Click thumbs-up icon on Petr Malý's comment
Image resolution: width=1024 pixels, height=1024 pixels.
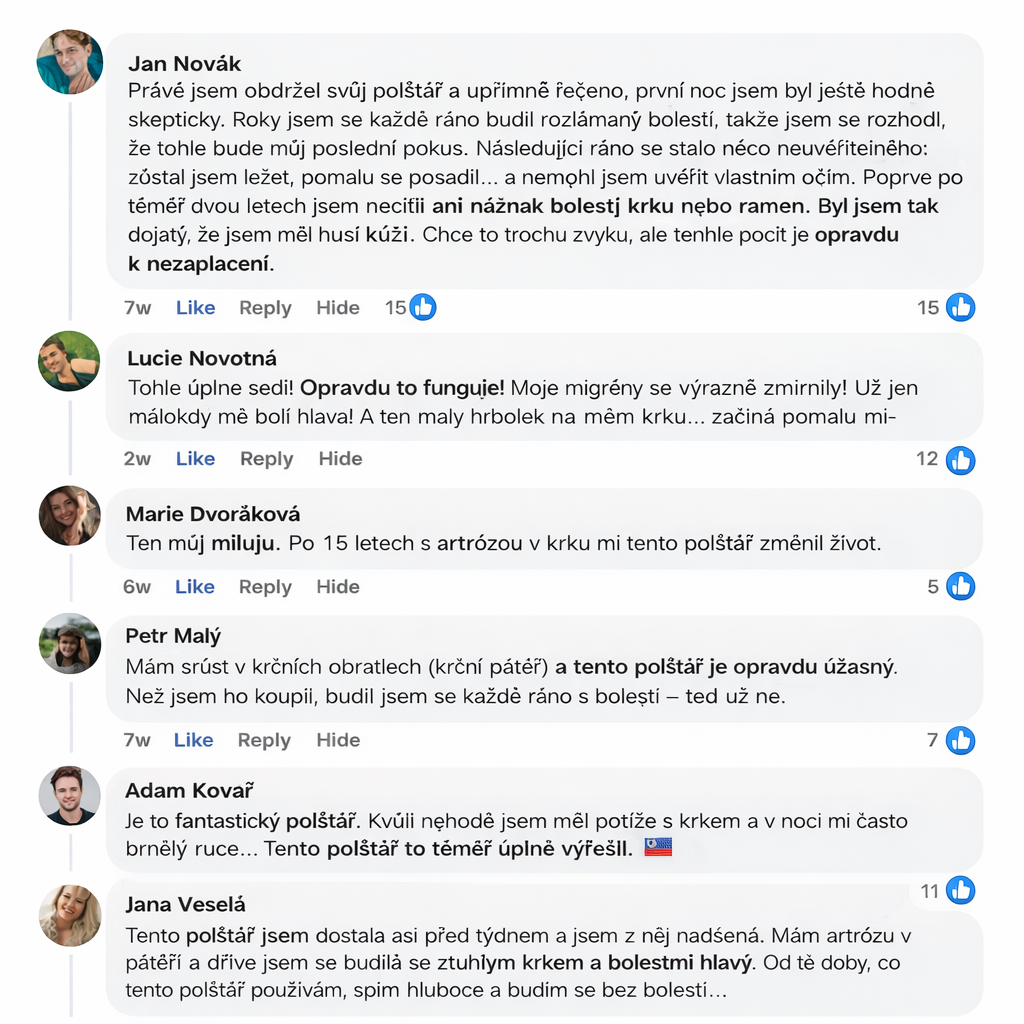(x=961, y=741)
